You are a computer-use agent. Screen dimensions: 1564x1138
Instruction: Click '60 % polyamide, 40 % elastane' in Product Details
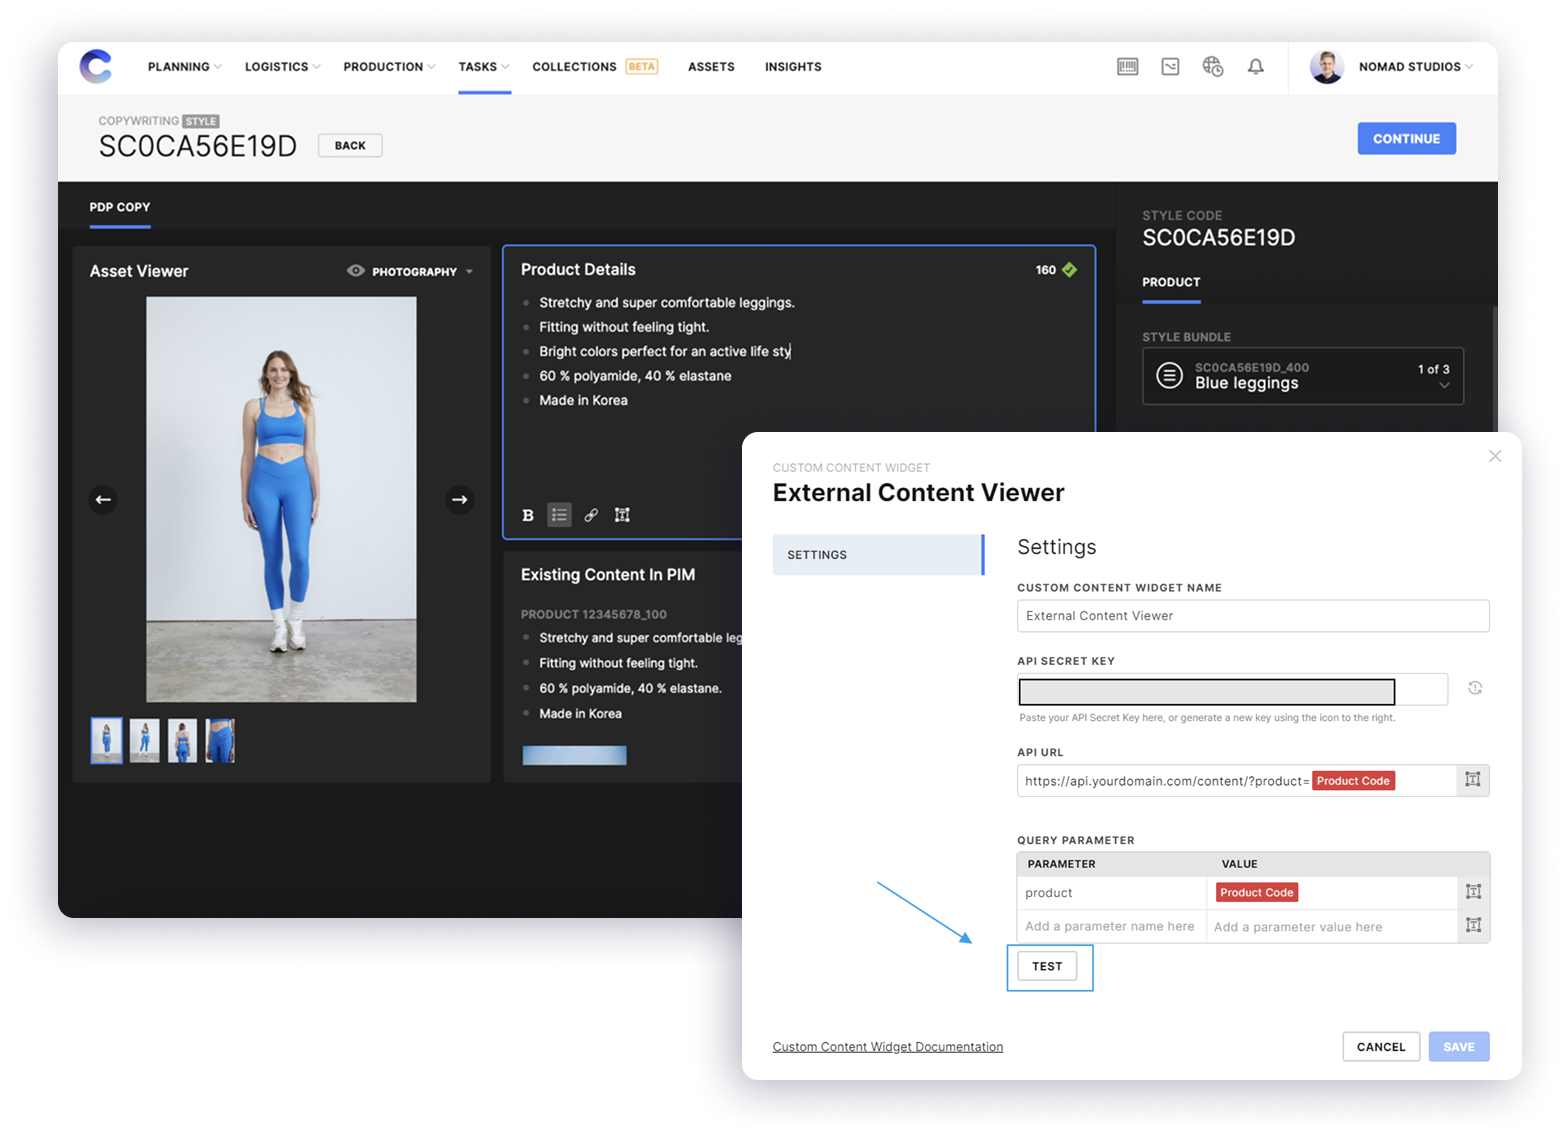(x=635, y=376)
